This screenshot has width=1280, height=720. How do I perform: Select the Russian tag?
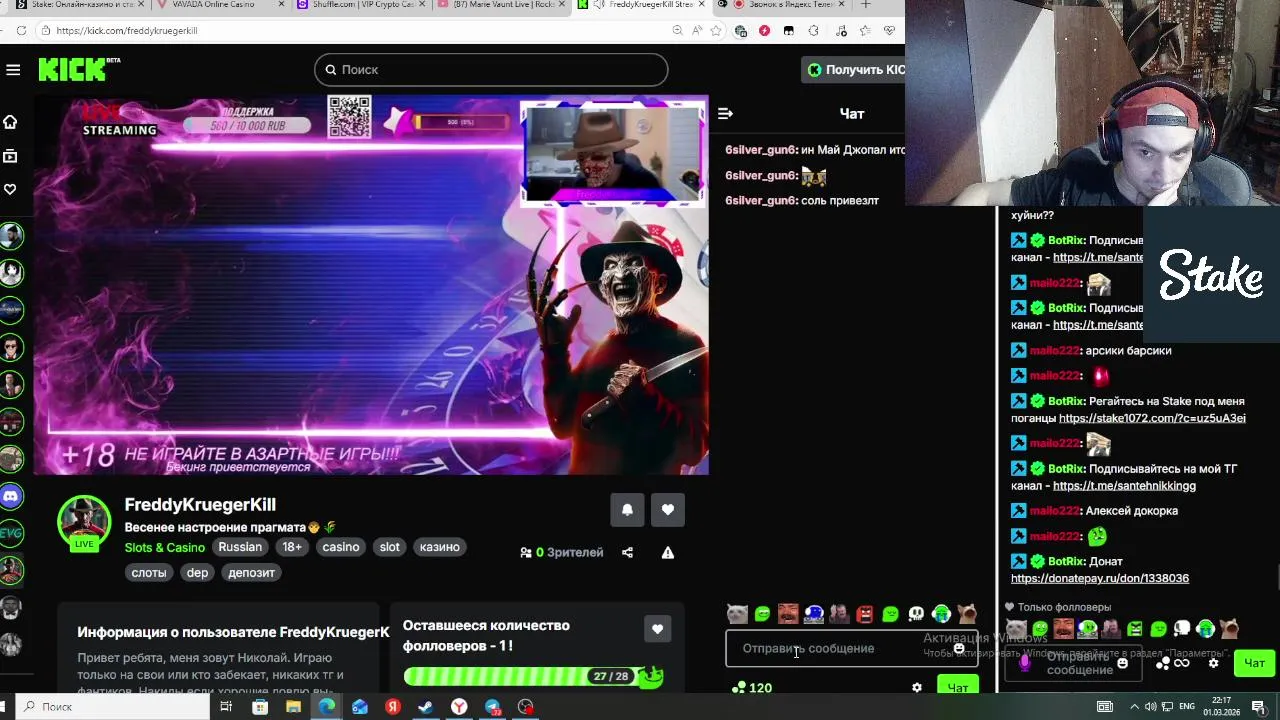[x=240, y=547]
